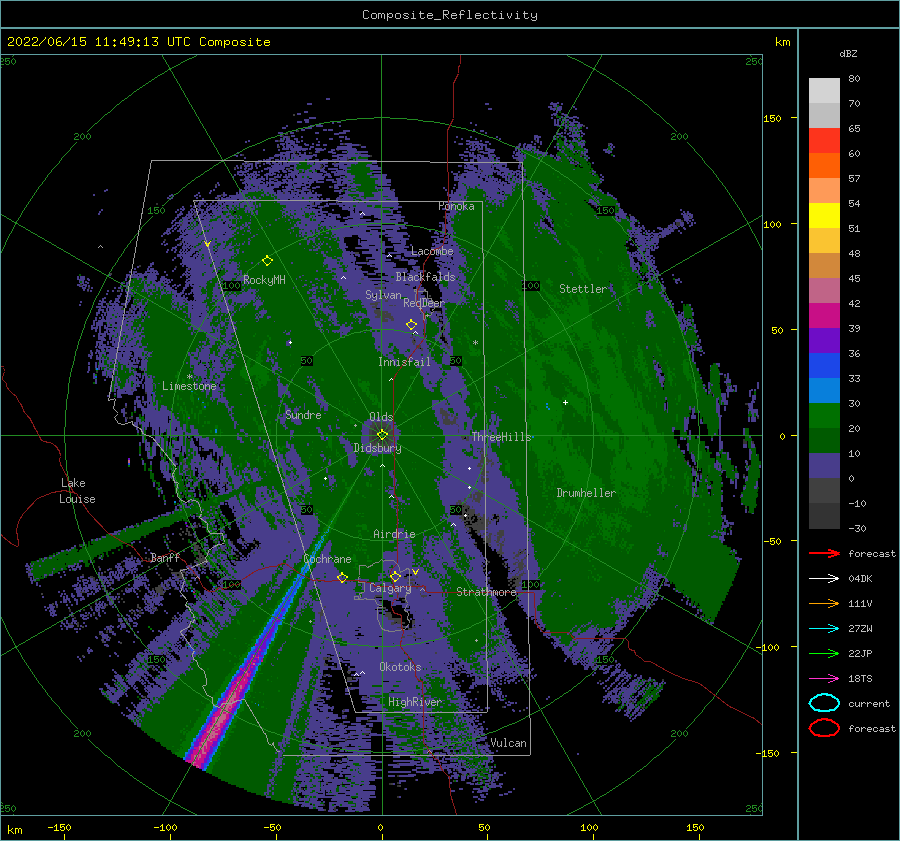Click the Sundre city label
This screenshot has width=900, height=841.
click(303, 414)
